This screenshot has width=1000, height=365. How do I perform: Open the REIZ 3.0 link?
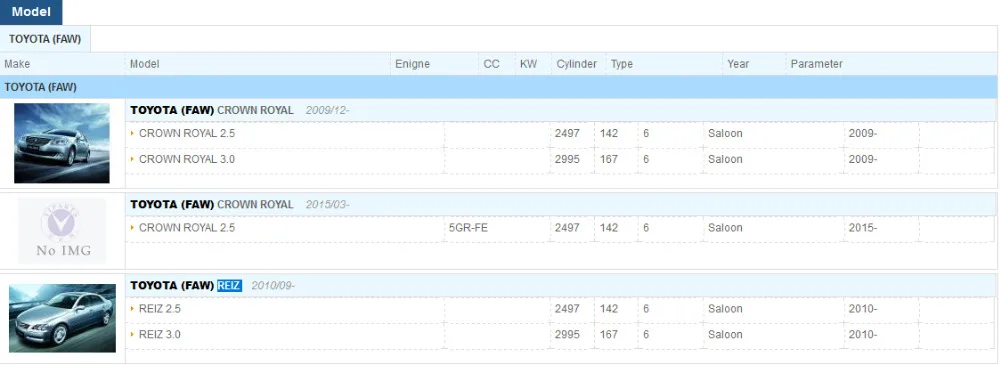160,334
